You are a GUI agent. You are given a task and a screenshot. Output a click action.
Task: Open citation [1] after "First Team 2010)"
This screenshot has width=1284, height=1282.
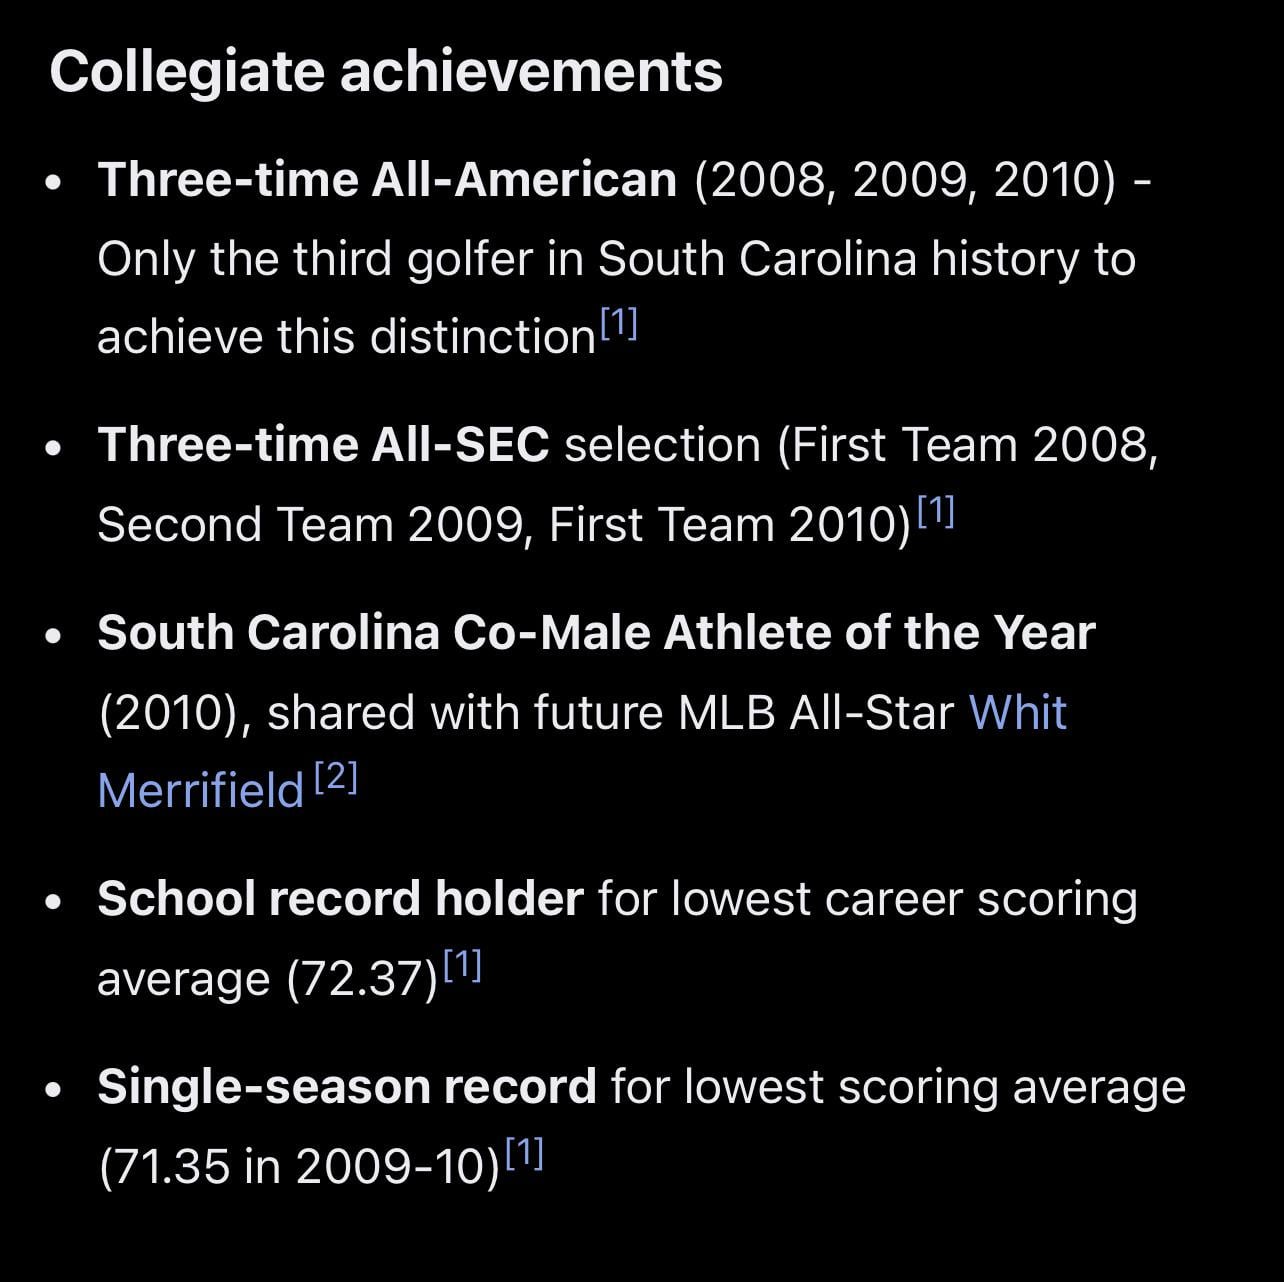tap(936, 511)
